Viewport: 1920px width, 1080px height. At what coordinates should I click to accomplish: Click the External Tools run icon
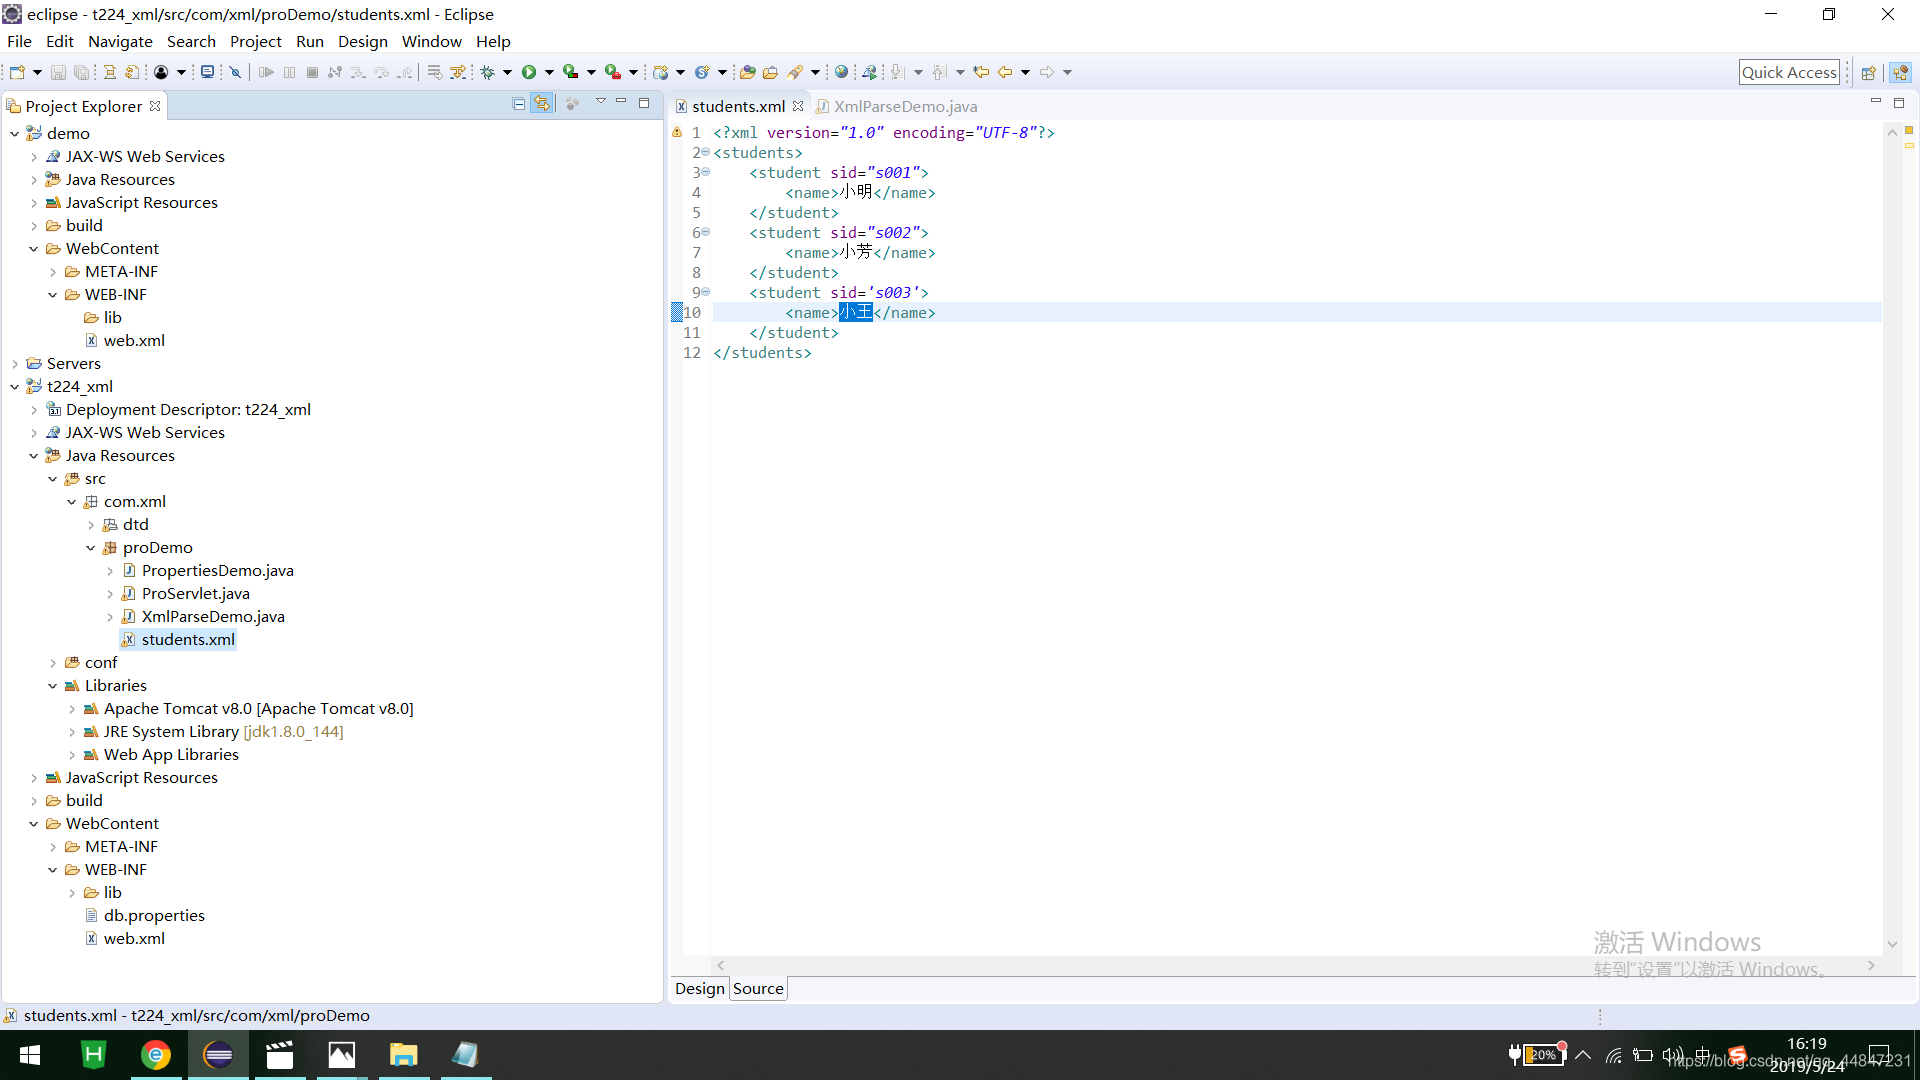(x=613, y=72)
